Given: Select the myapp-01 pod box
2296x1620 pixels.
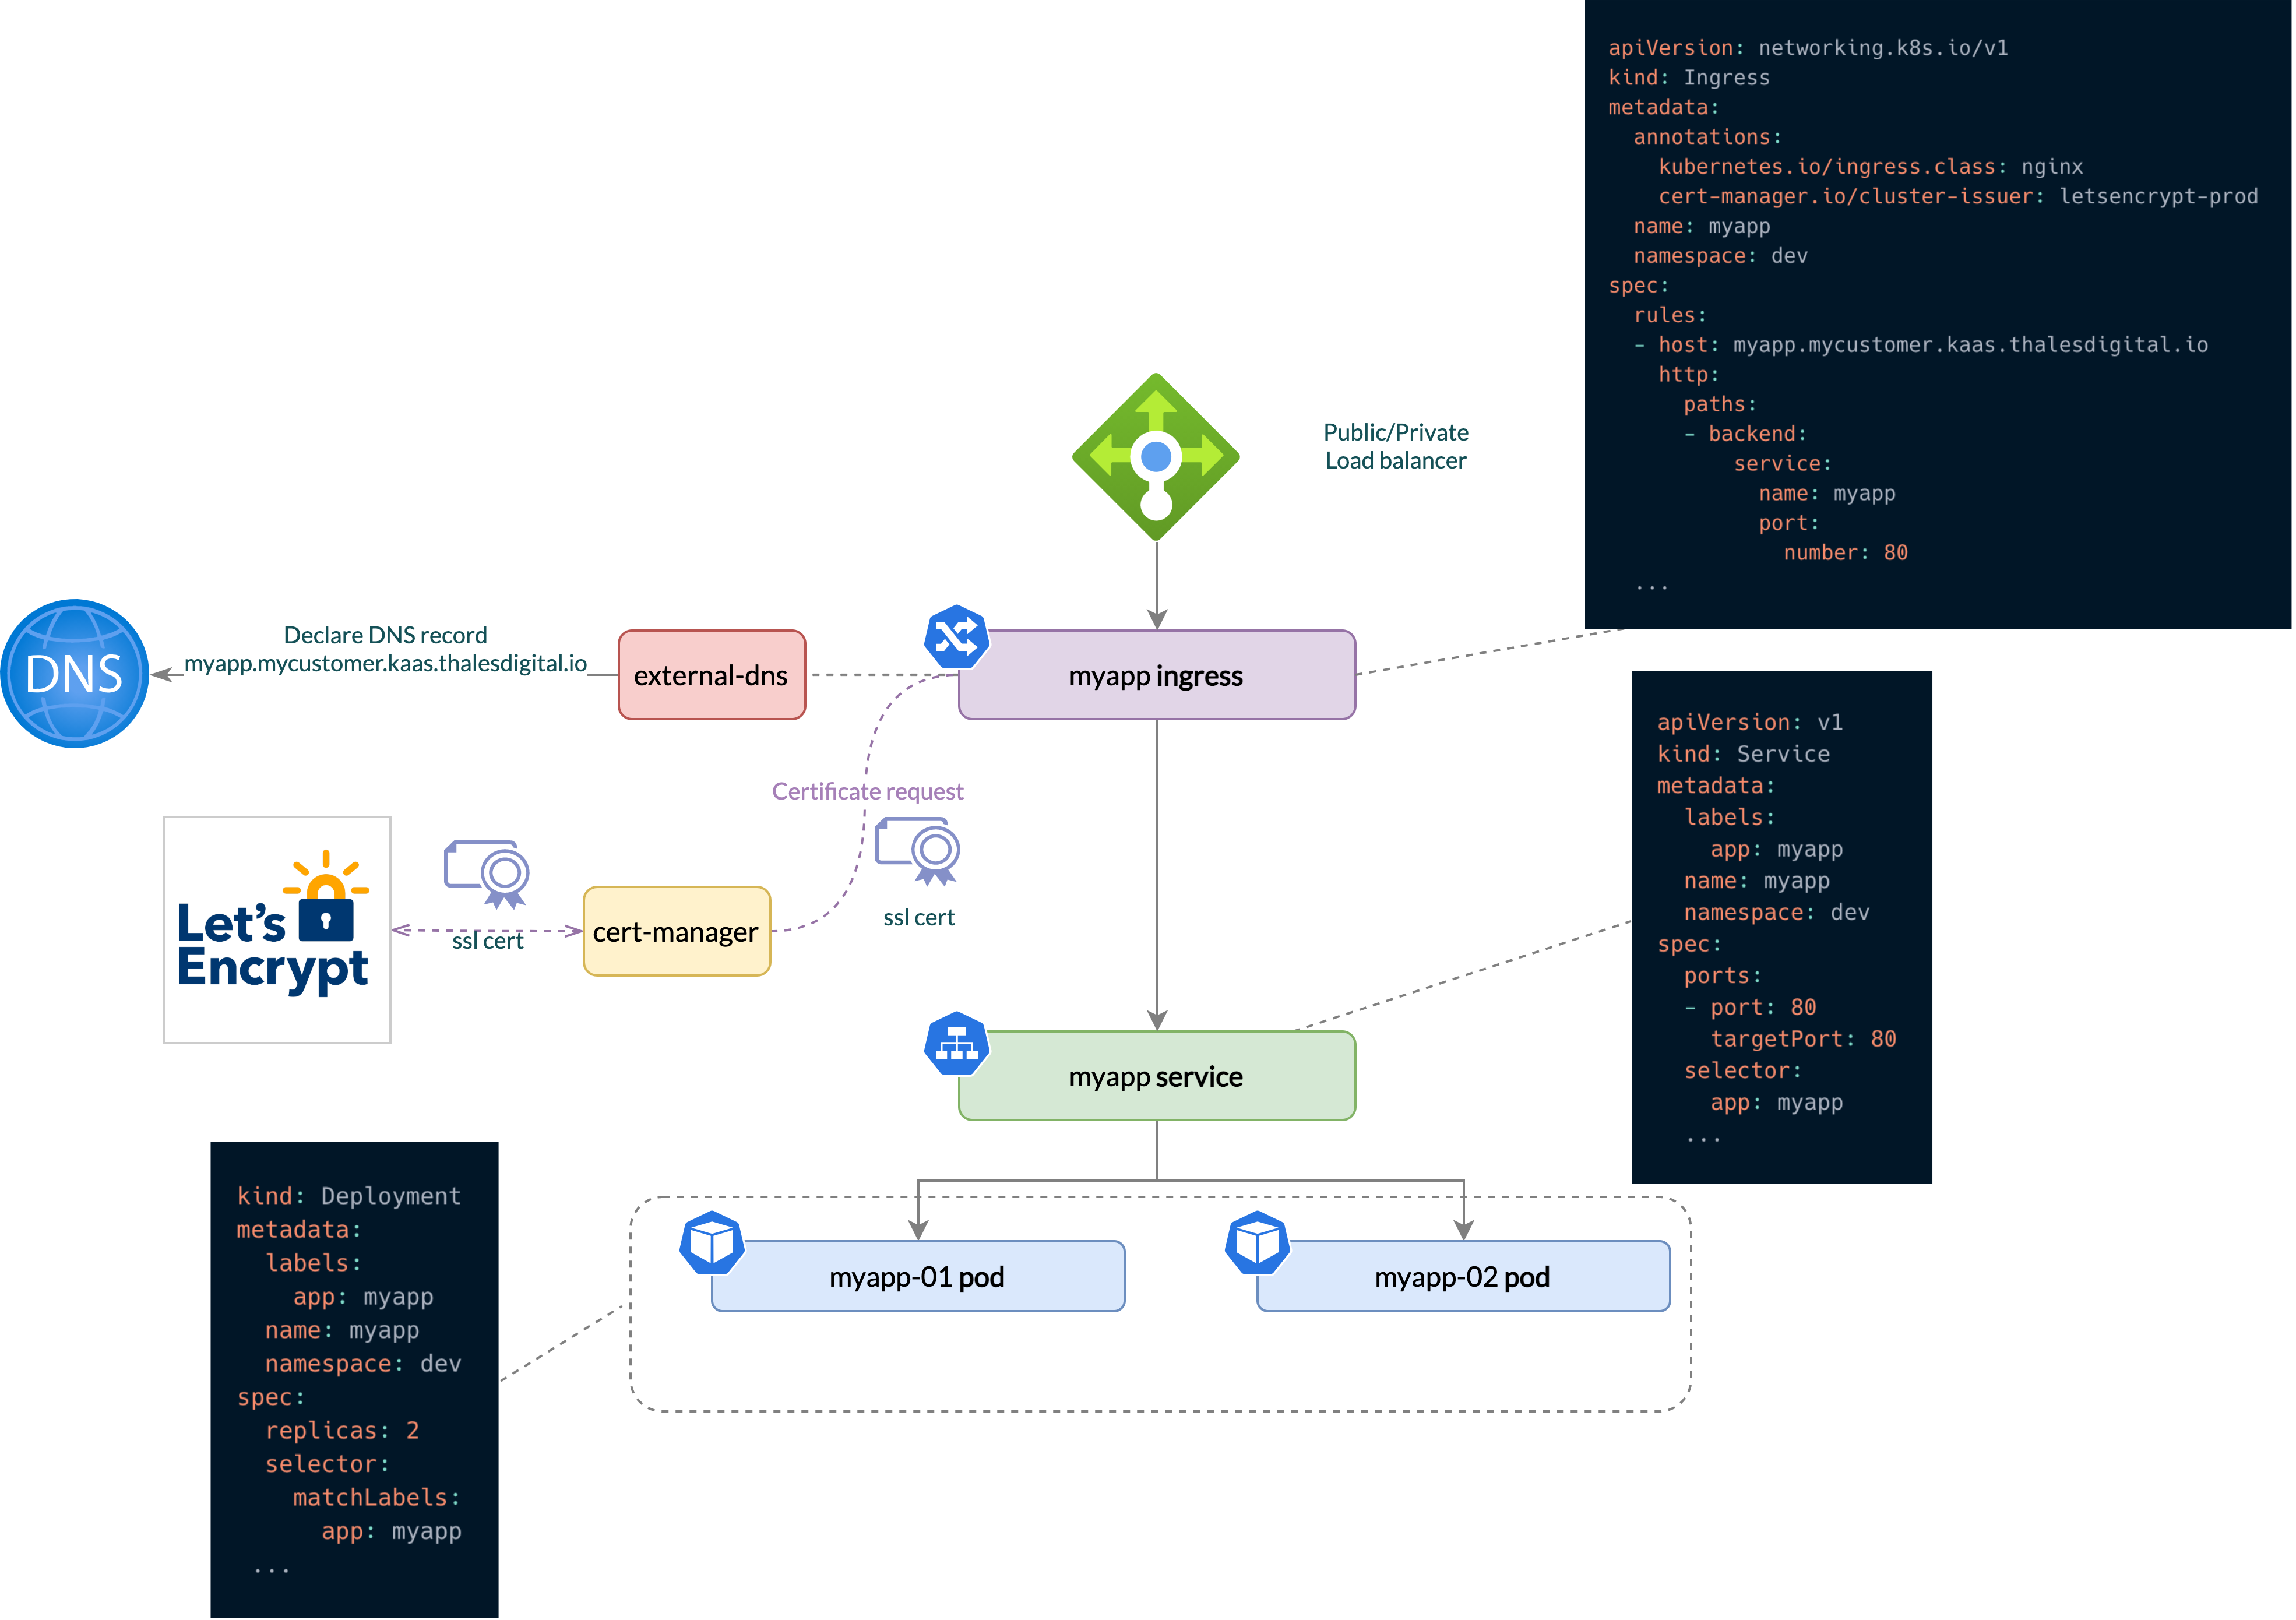Looking at the screenshot, I should pyautogui.click(x=918, y=1277).
